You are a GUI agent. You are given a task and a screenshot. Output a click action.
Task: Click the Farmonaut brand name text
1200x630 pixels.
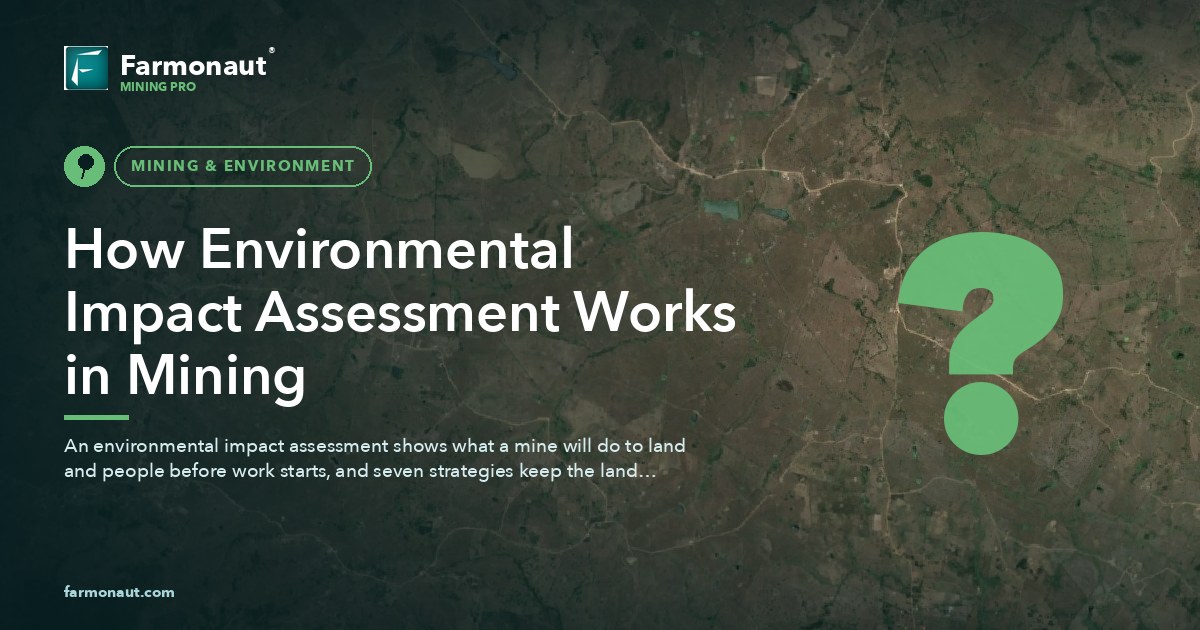tap(193, 65)
